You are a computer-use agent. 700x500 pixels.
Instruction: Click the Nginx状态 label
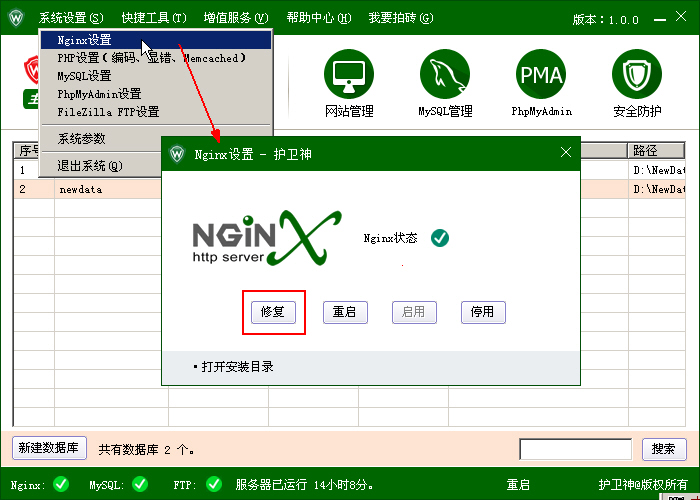click(390, 238)
